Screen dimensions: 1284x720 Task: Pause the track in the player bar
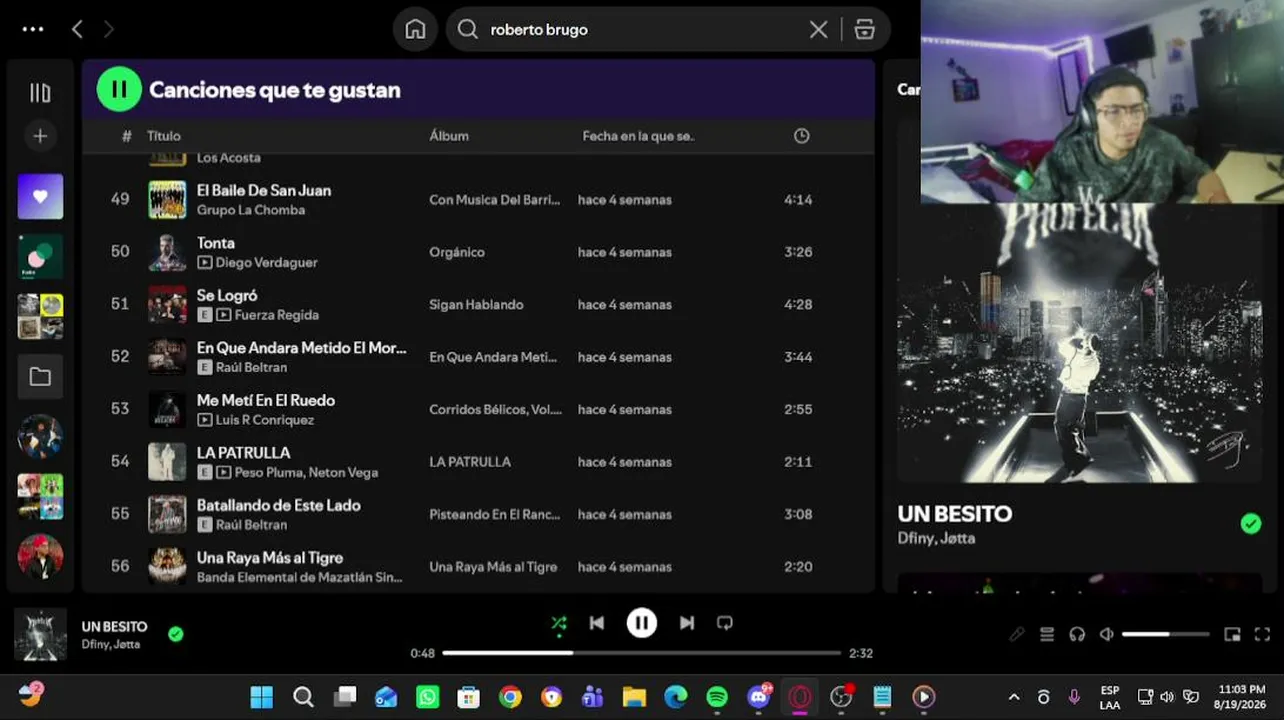click(x=641, y=623)
